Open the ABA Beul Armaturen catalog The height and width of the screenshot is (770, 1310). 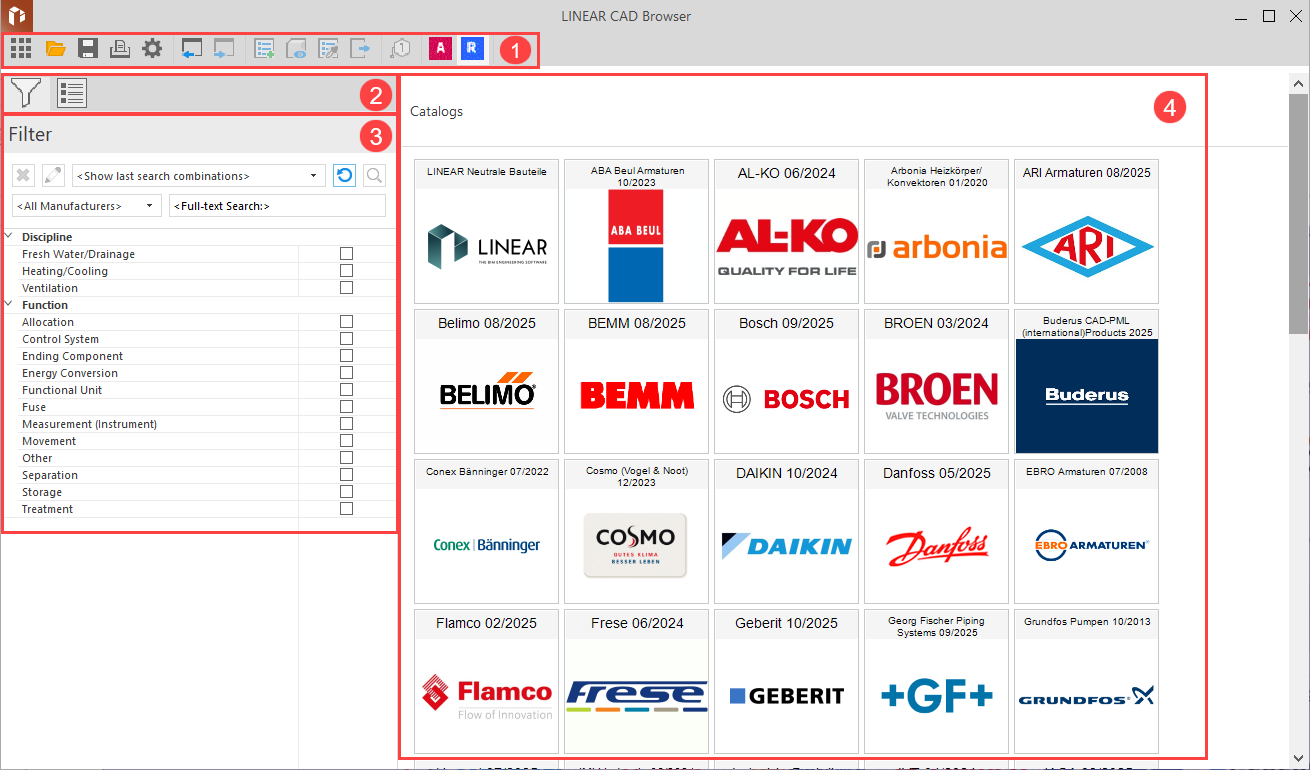coord(637,231)
